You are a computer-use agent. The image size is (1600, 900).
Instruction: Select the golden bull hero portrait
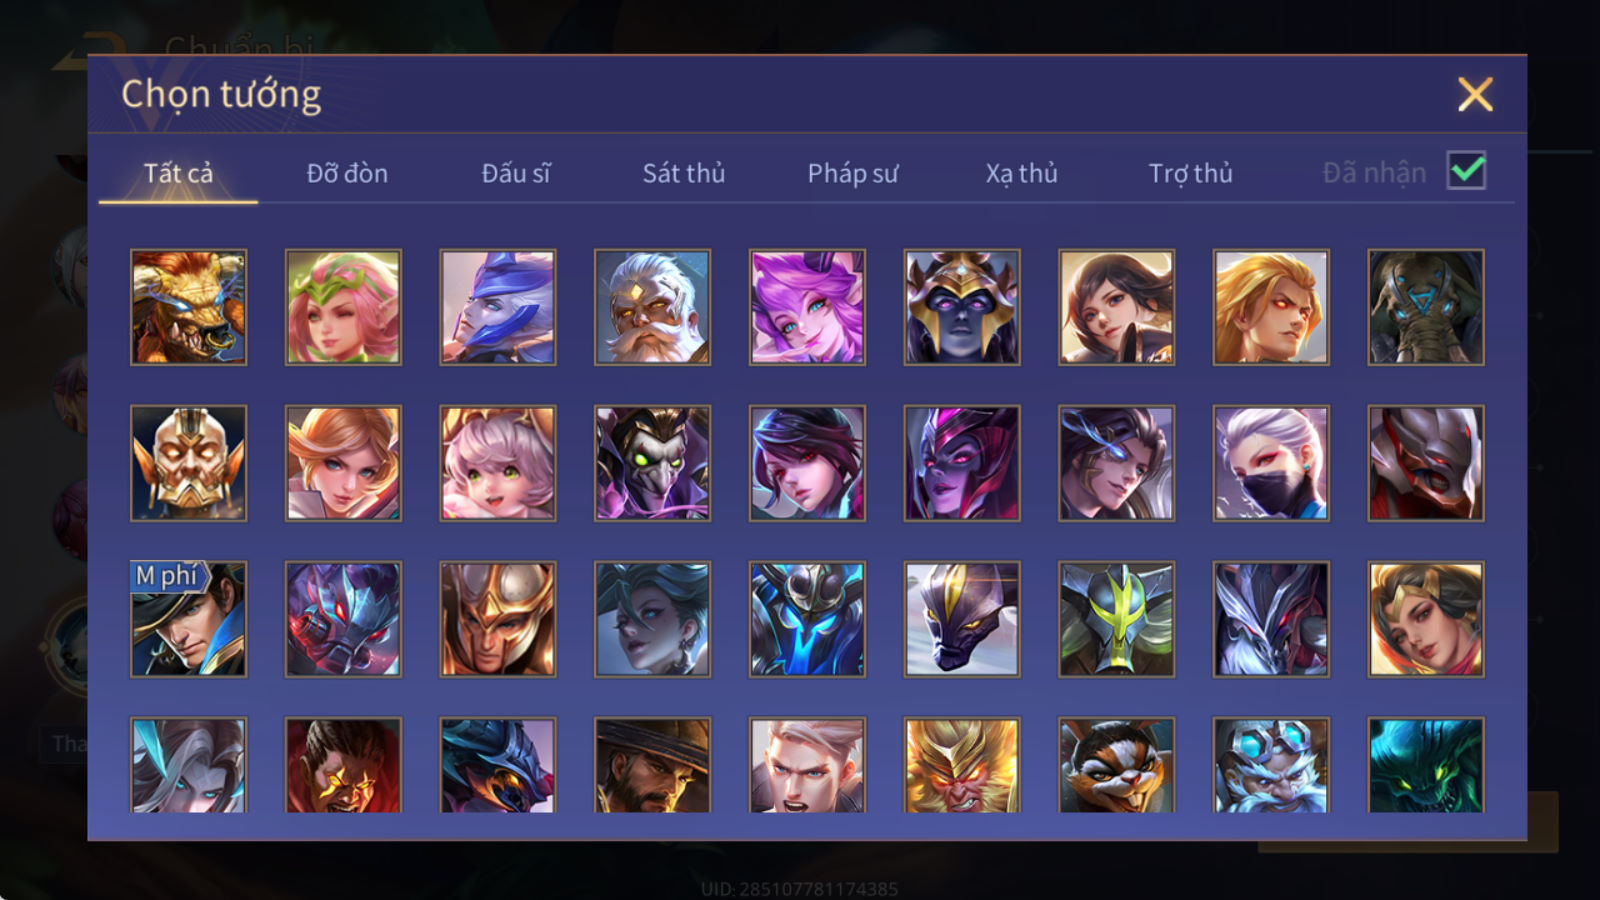tap(188, 307)
